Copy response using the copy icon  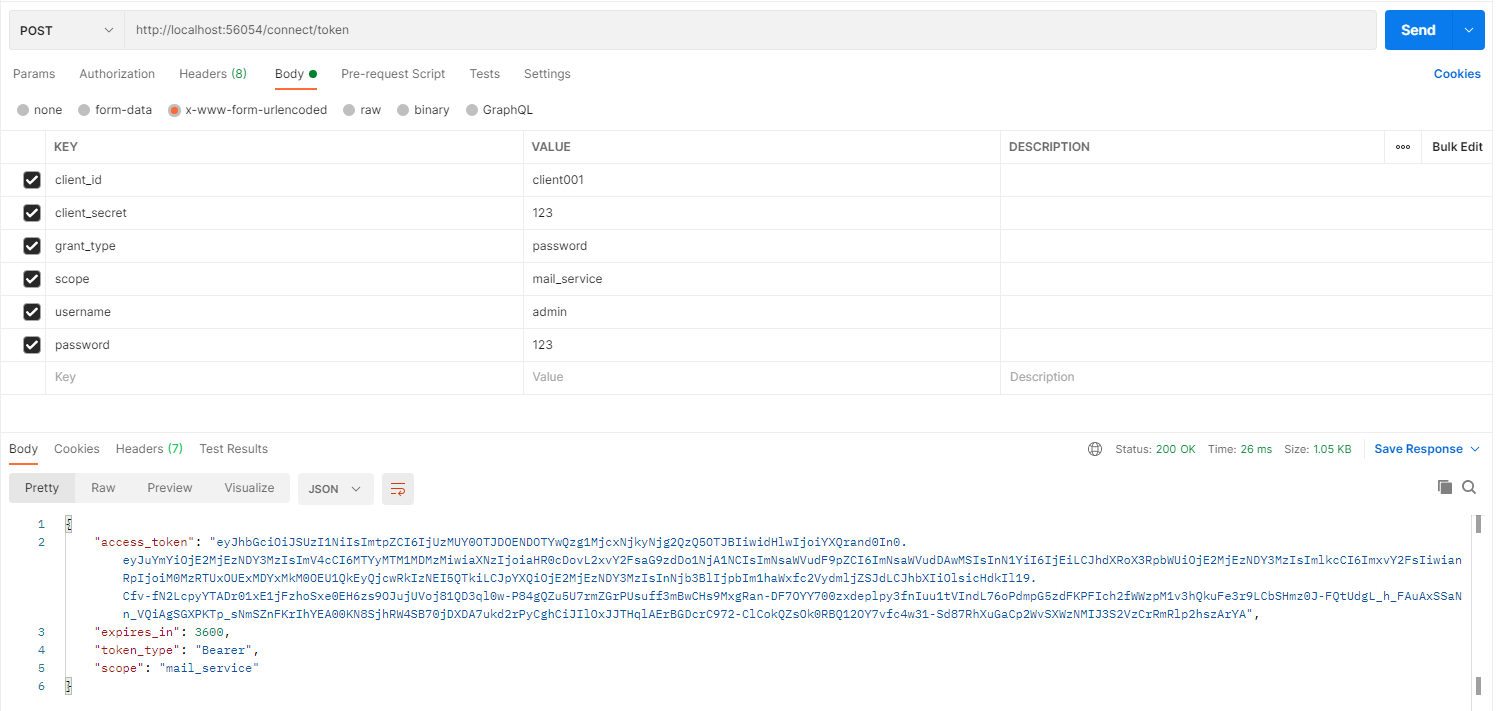pyautogui.click(x=1444, y=487)
